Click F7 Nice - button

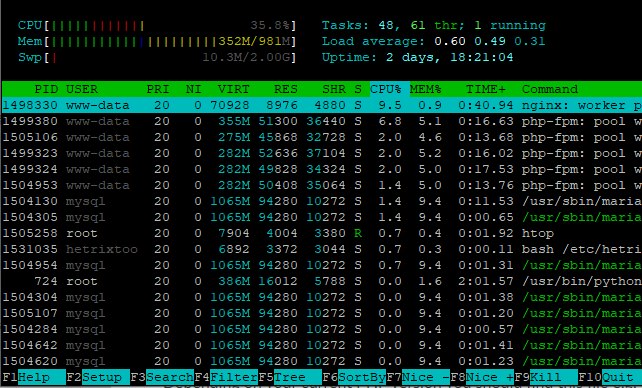point(418,377)
